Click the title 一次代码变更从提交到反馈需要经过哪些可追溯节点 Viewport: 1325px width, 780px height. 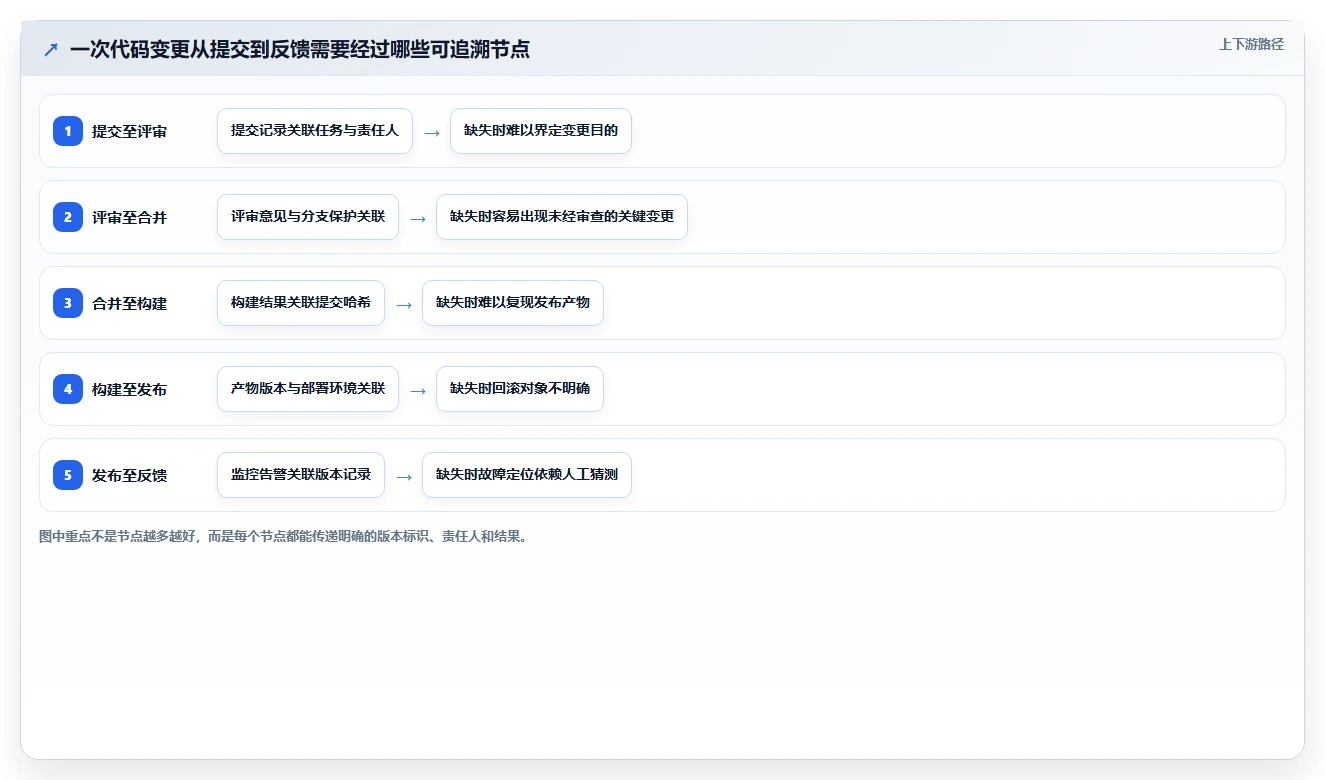(x=300, y=49)
